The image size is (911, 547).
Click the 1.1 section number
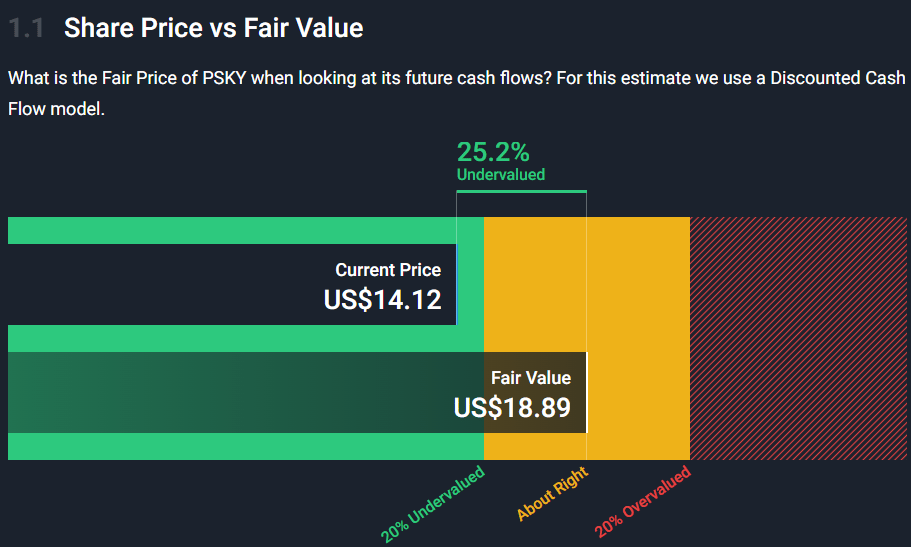coord(26,28)
